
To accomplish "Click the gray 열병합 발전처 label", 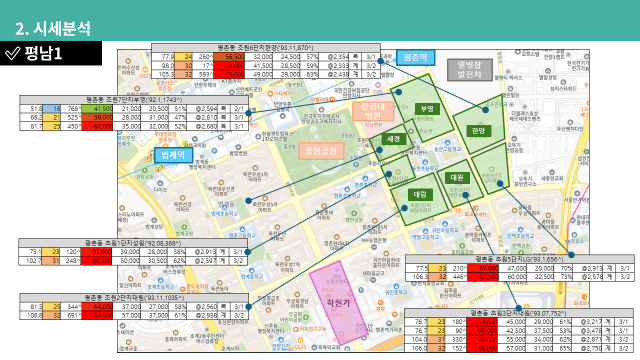I will click(469, 70).
